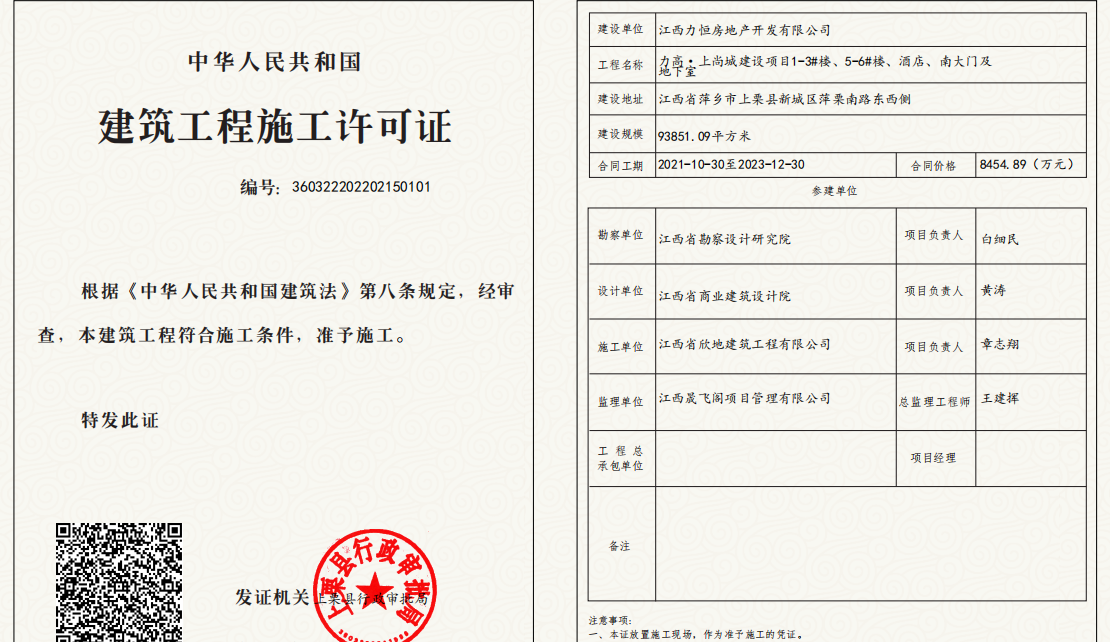Screen dimensions: 1110x642
Task: Select the name '王建挥'
Action: [1000, 399]
